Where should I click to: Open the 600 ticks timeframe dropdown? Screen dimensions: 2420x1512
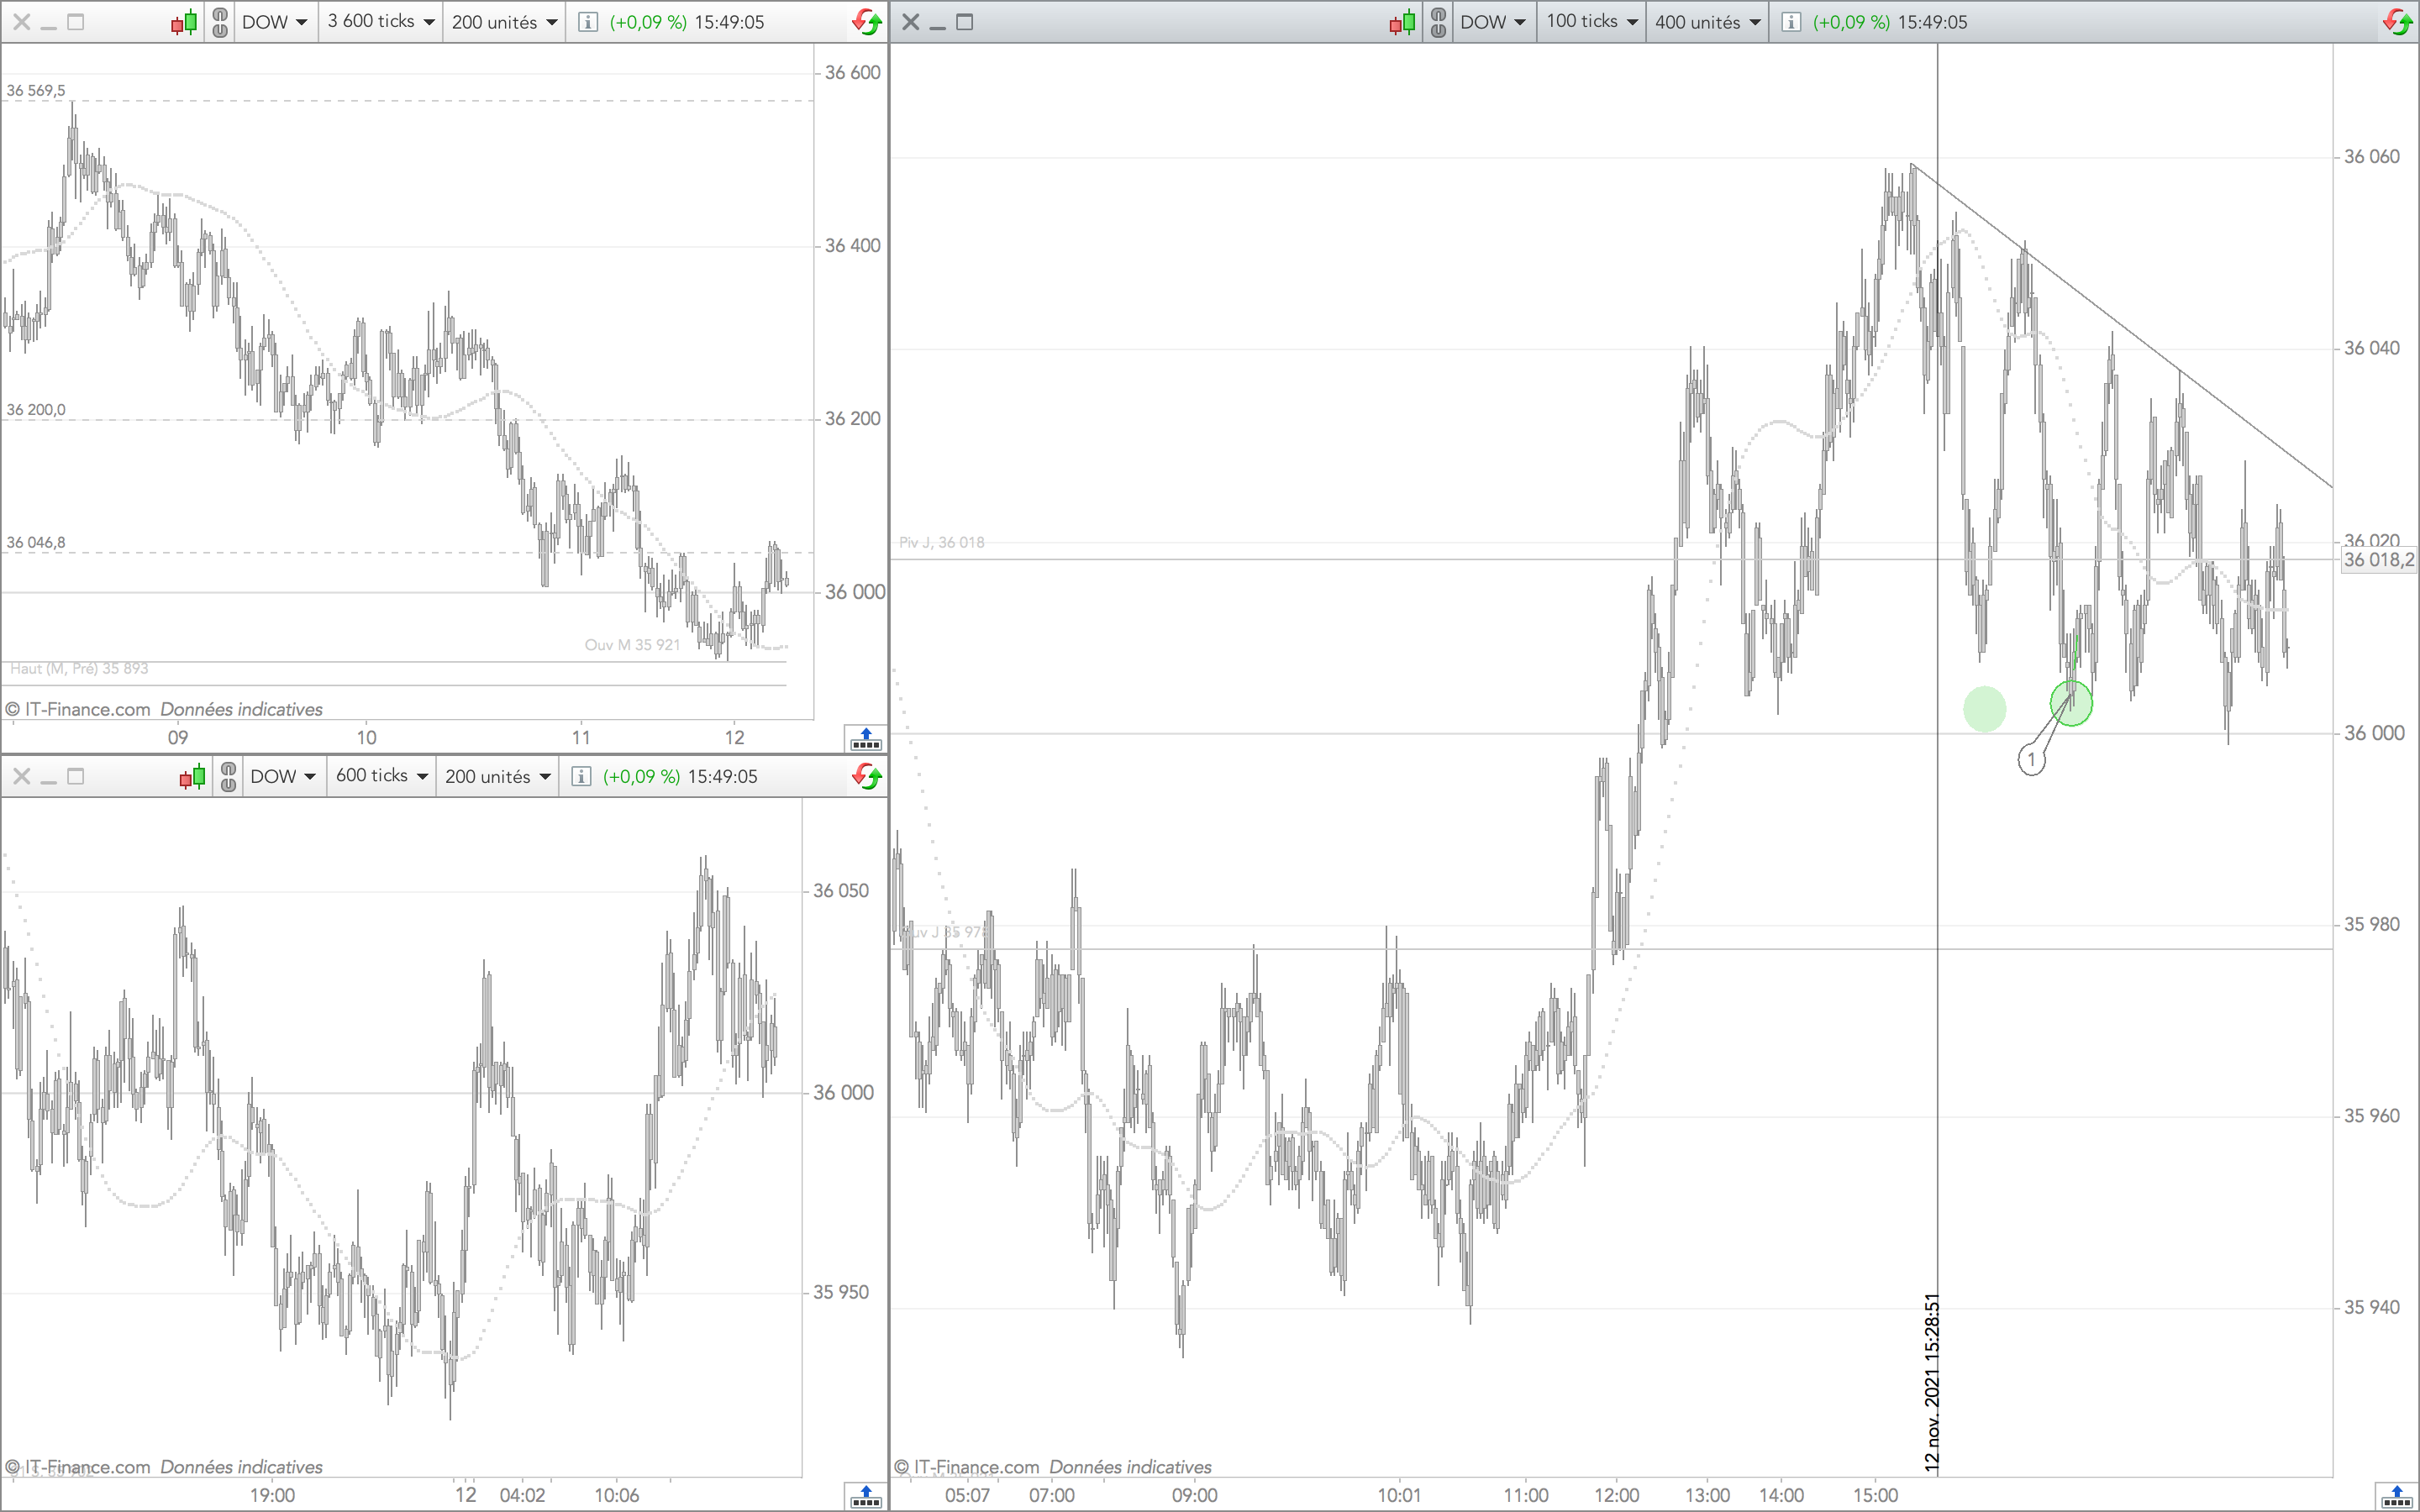point(382,776)
